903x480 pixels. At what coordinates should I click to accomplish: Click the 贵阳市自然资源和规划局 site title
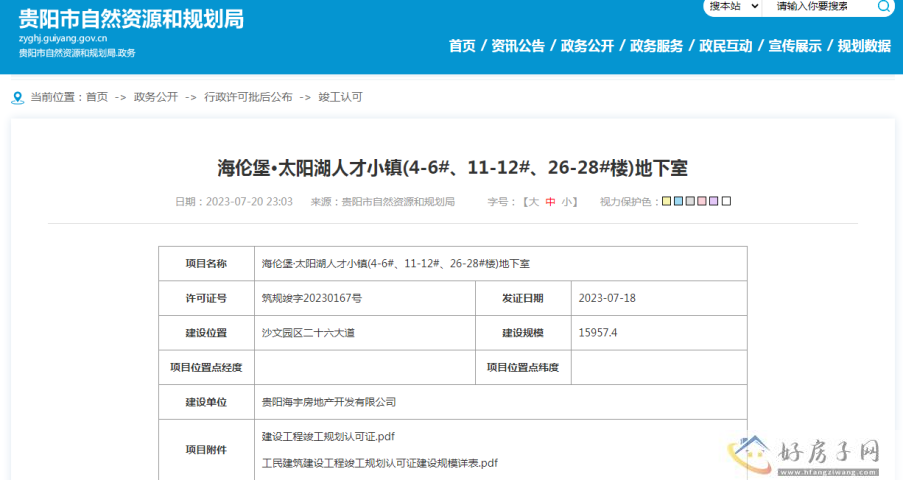click(131, 19)
